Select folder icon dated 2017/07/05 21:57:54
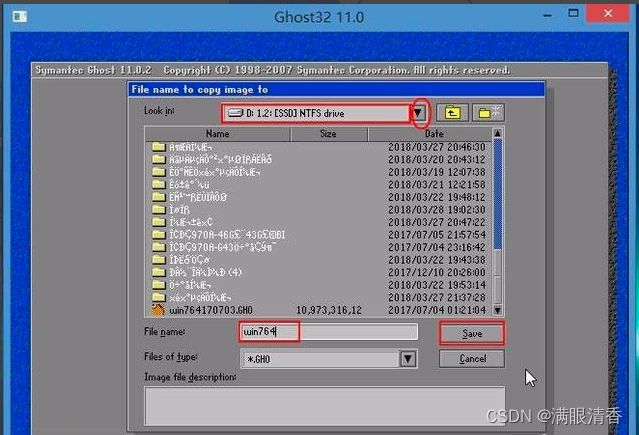Image resolution: width=639 pixels, height=435 pixels. click(x=159, y=235)
